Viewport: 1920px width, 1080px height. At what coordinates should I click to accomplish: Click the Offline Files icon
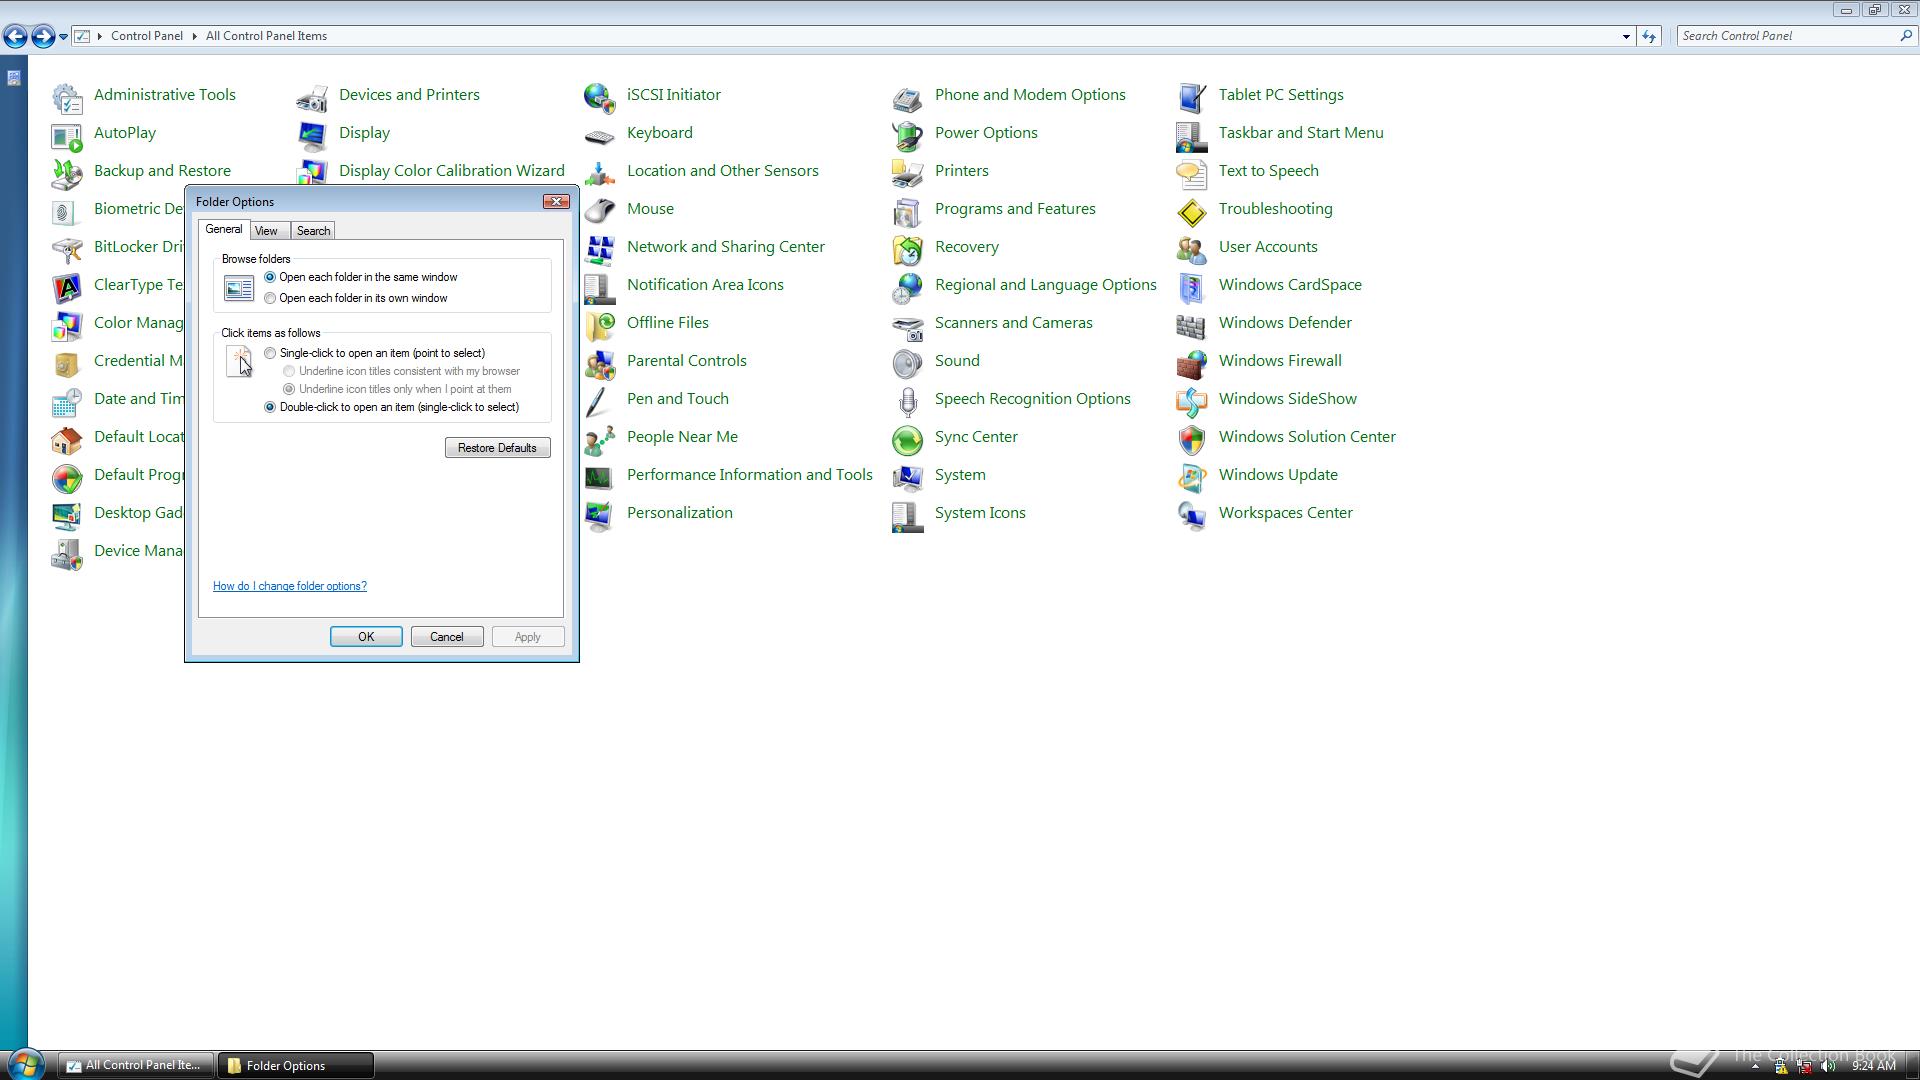click(600, 325)
